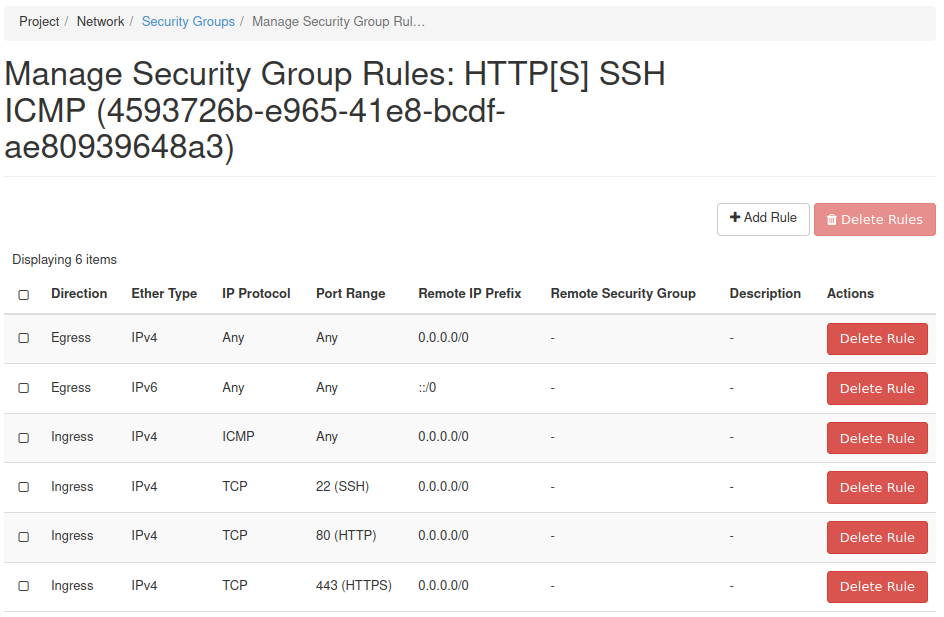Open Security Groups breadcrumb link
Screen dimensions: 944x617
(188, 21)
